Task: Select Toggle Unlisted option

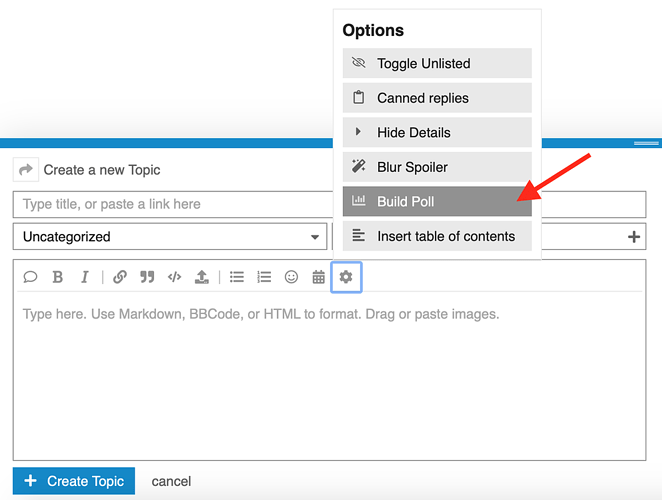Action: [x=437, y=63]
